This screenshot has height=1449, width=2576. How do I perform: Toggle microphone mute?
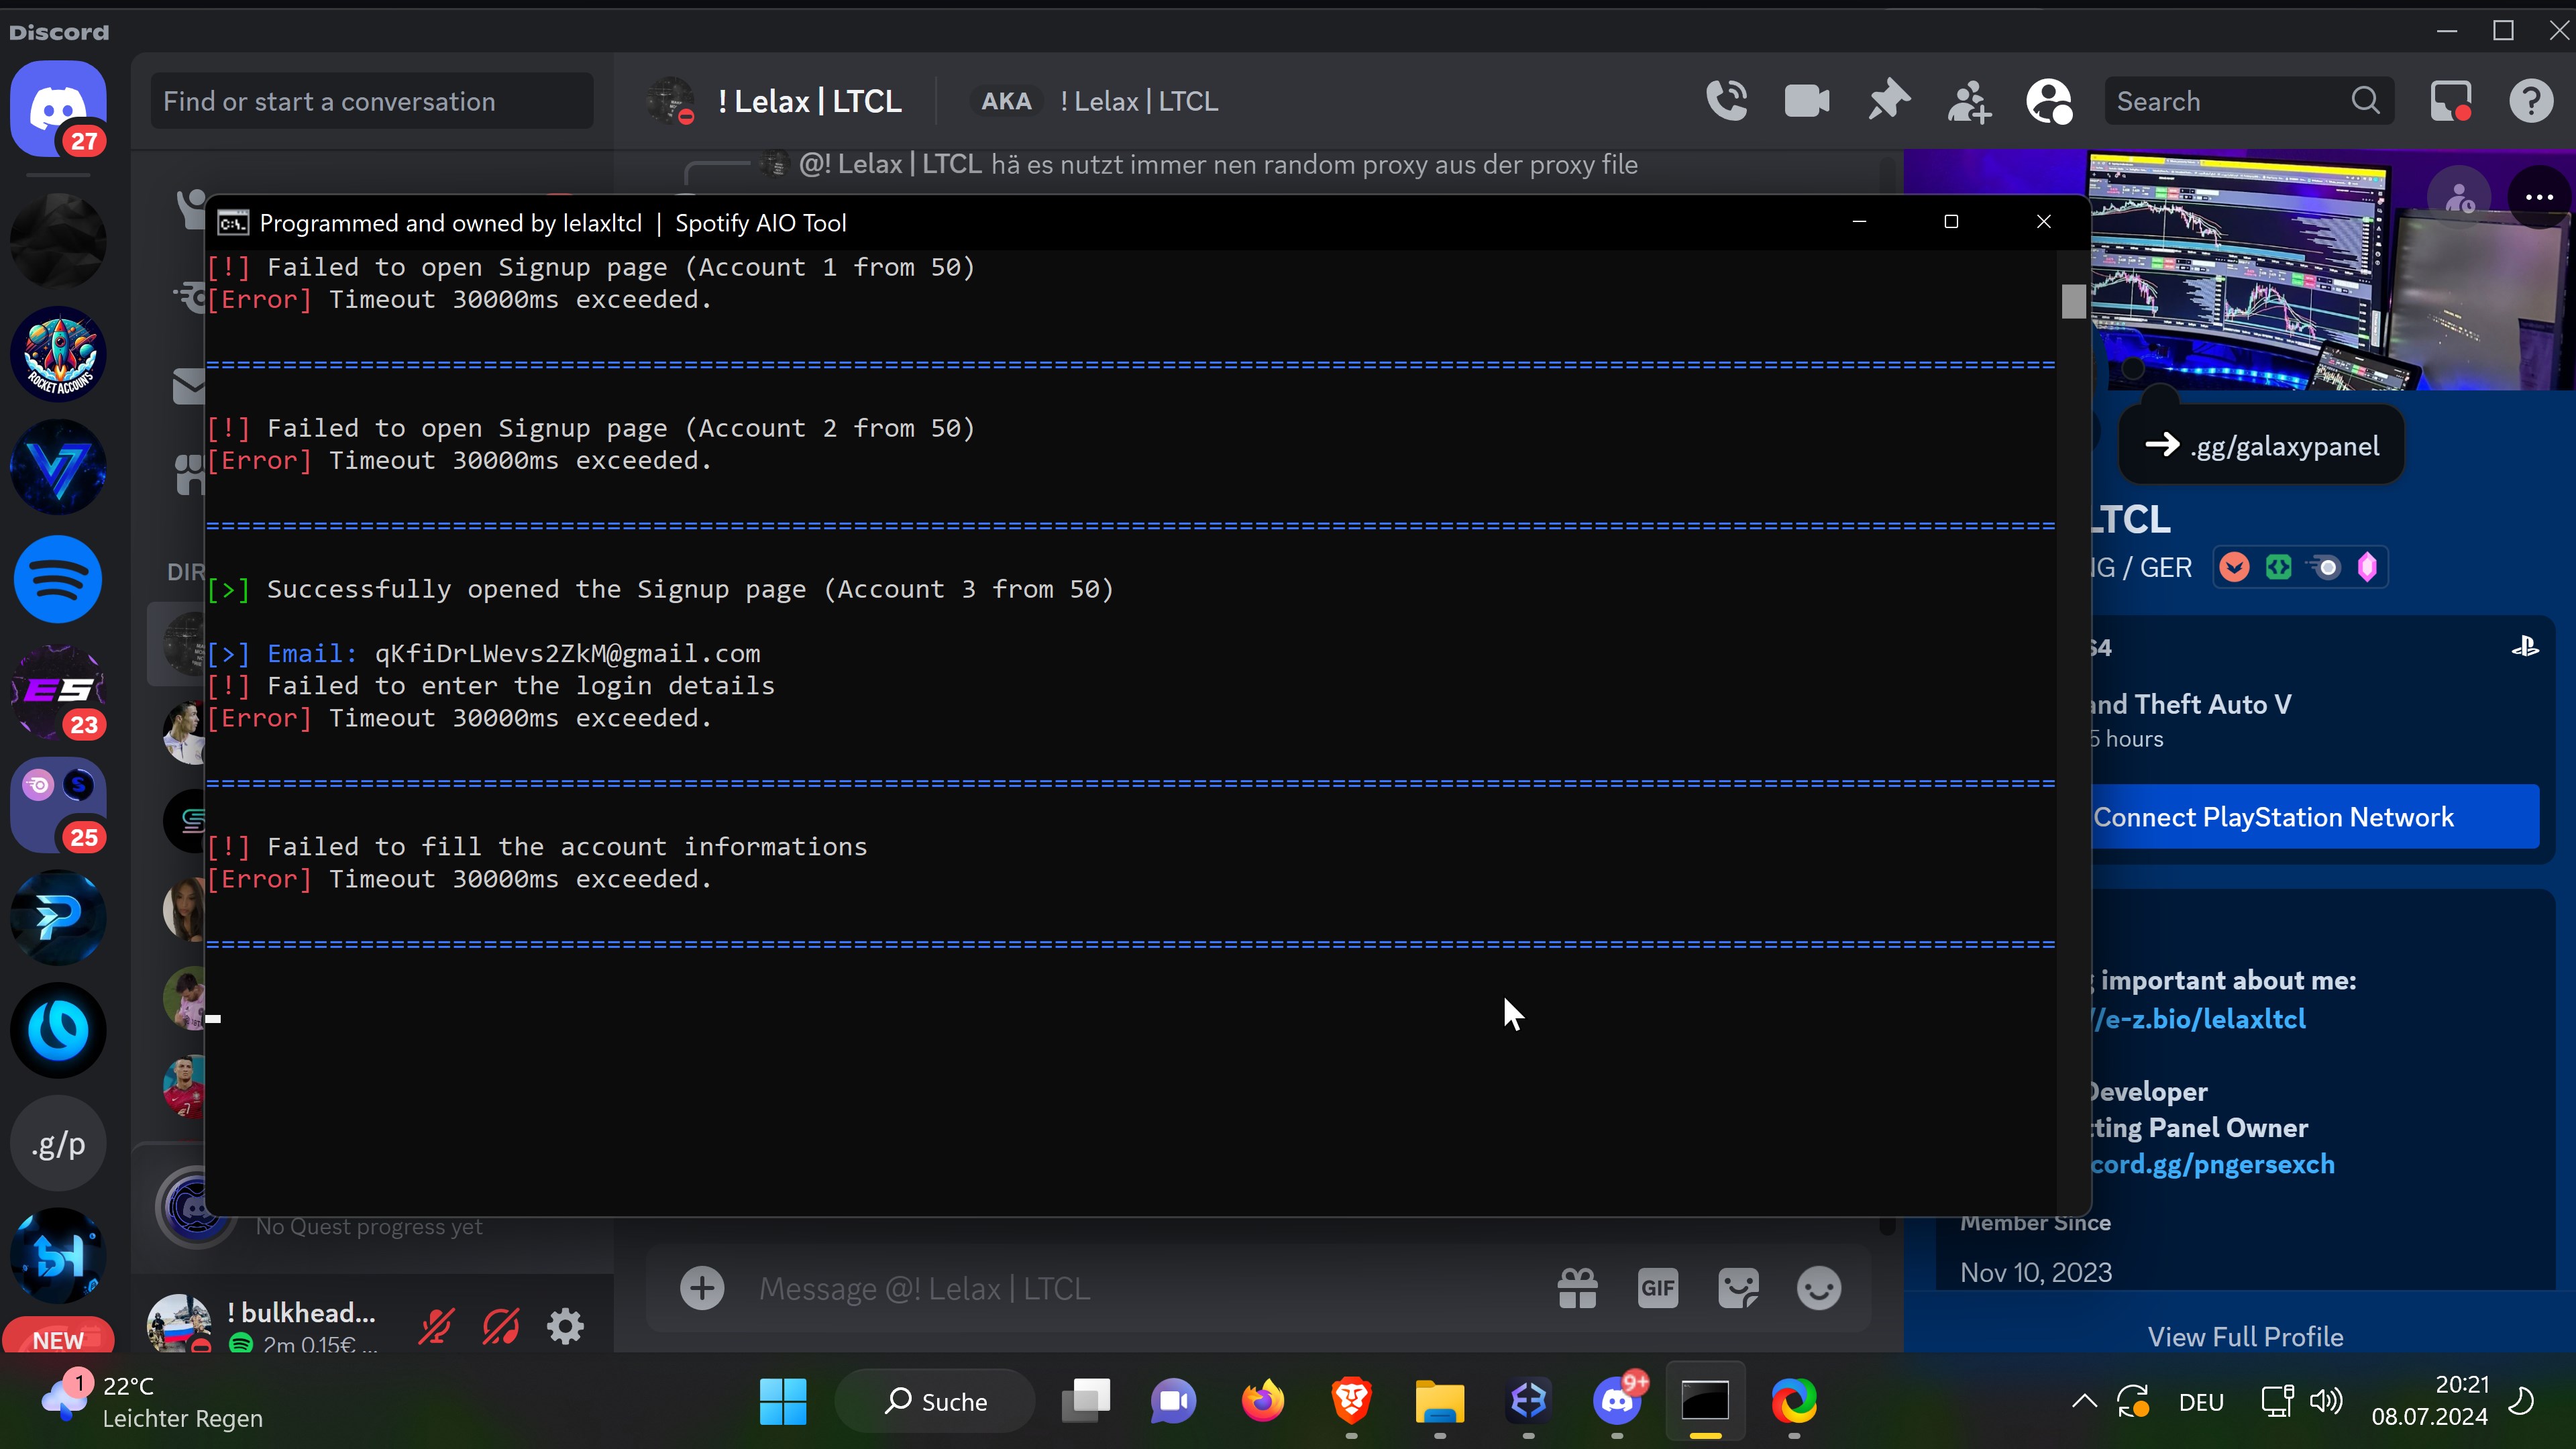(x=436, y=1326)
